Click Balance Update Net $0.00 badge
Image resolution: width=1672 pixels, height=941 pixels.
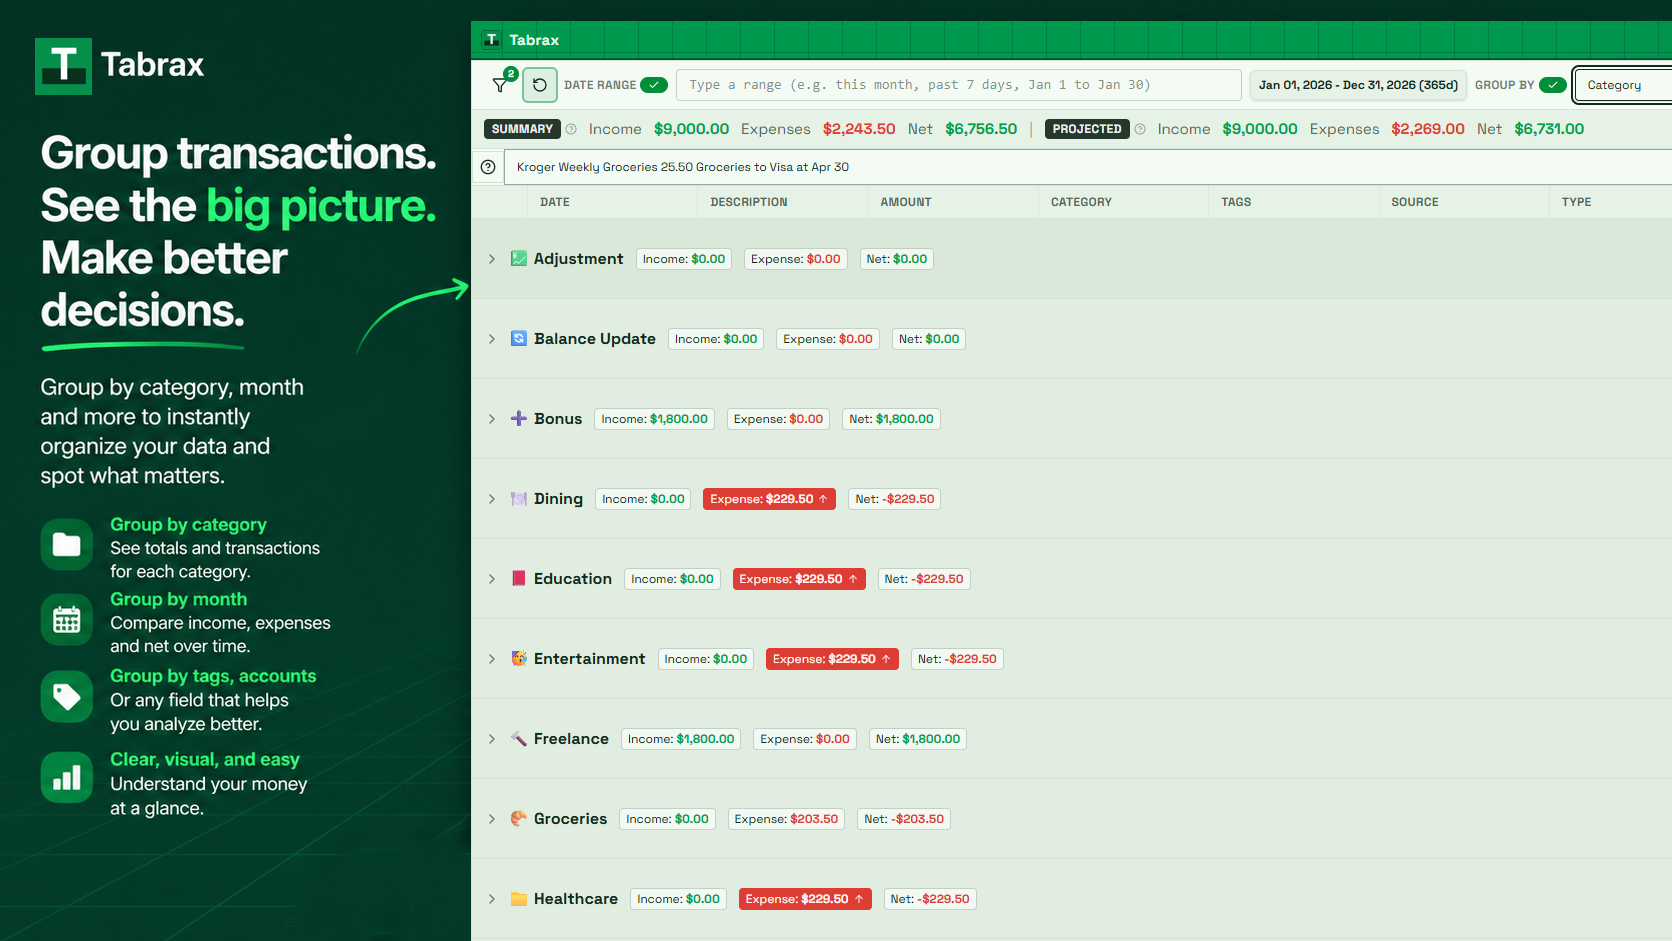pos(929,339)
